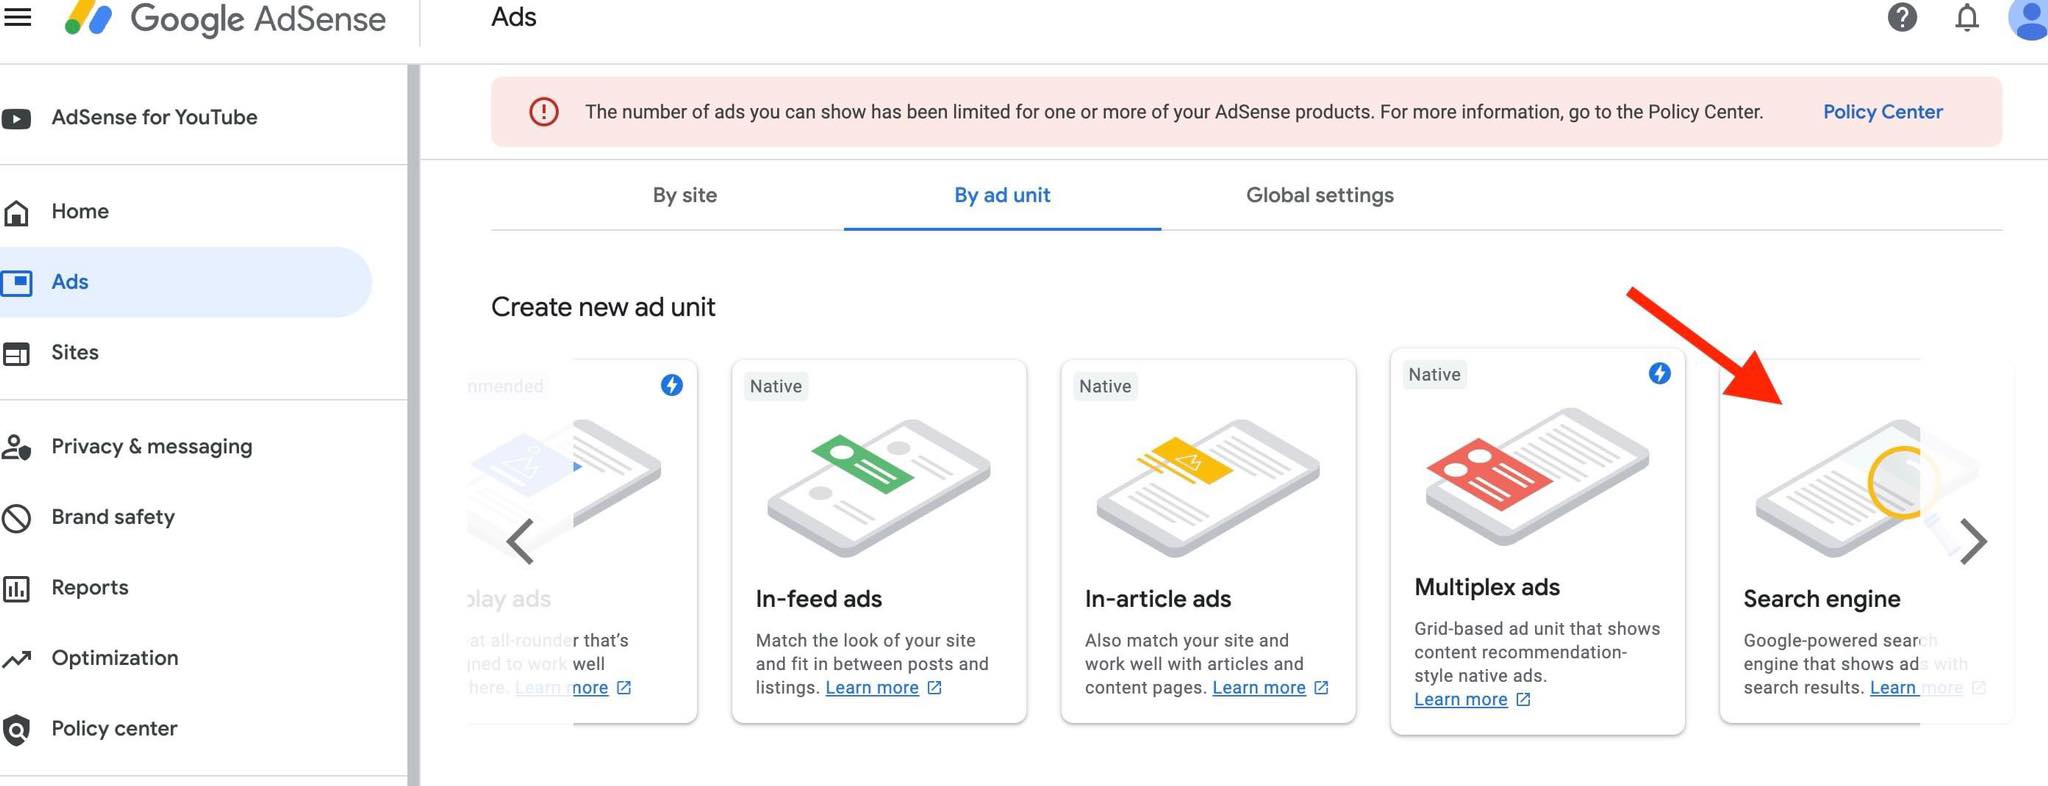The height and width of the screenshot is (786, 2048).
Task: Click the Home house icon in sidebar
Action: (x=16, y=212)
